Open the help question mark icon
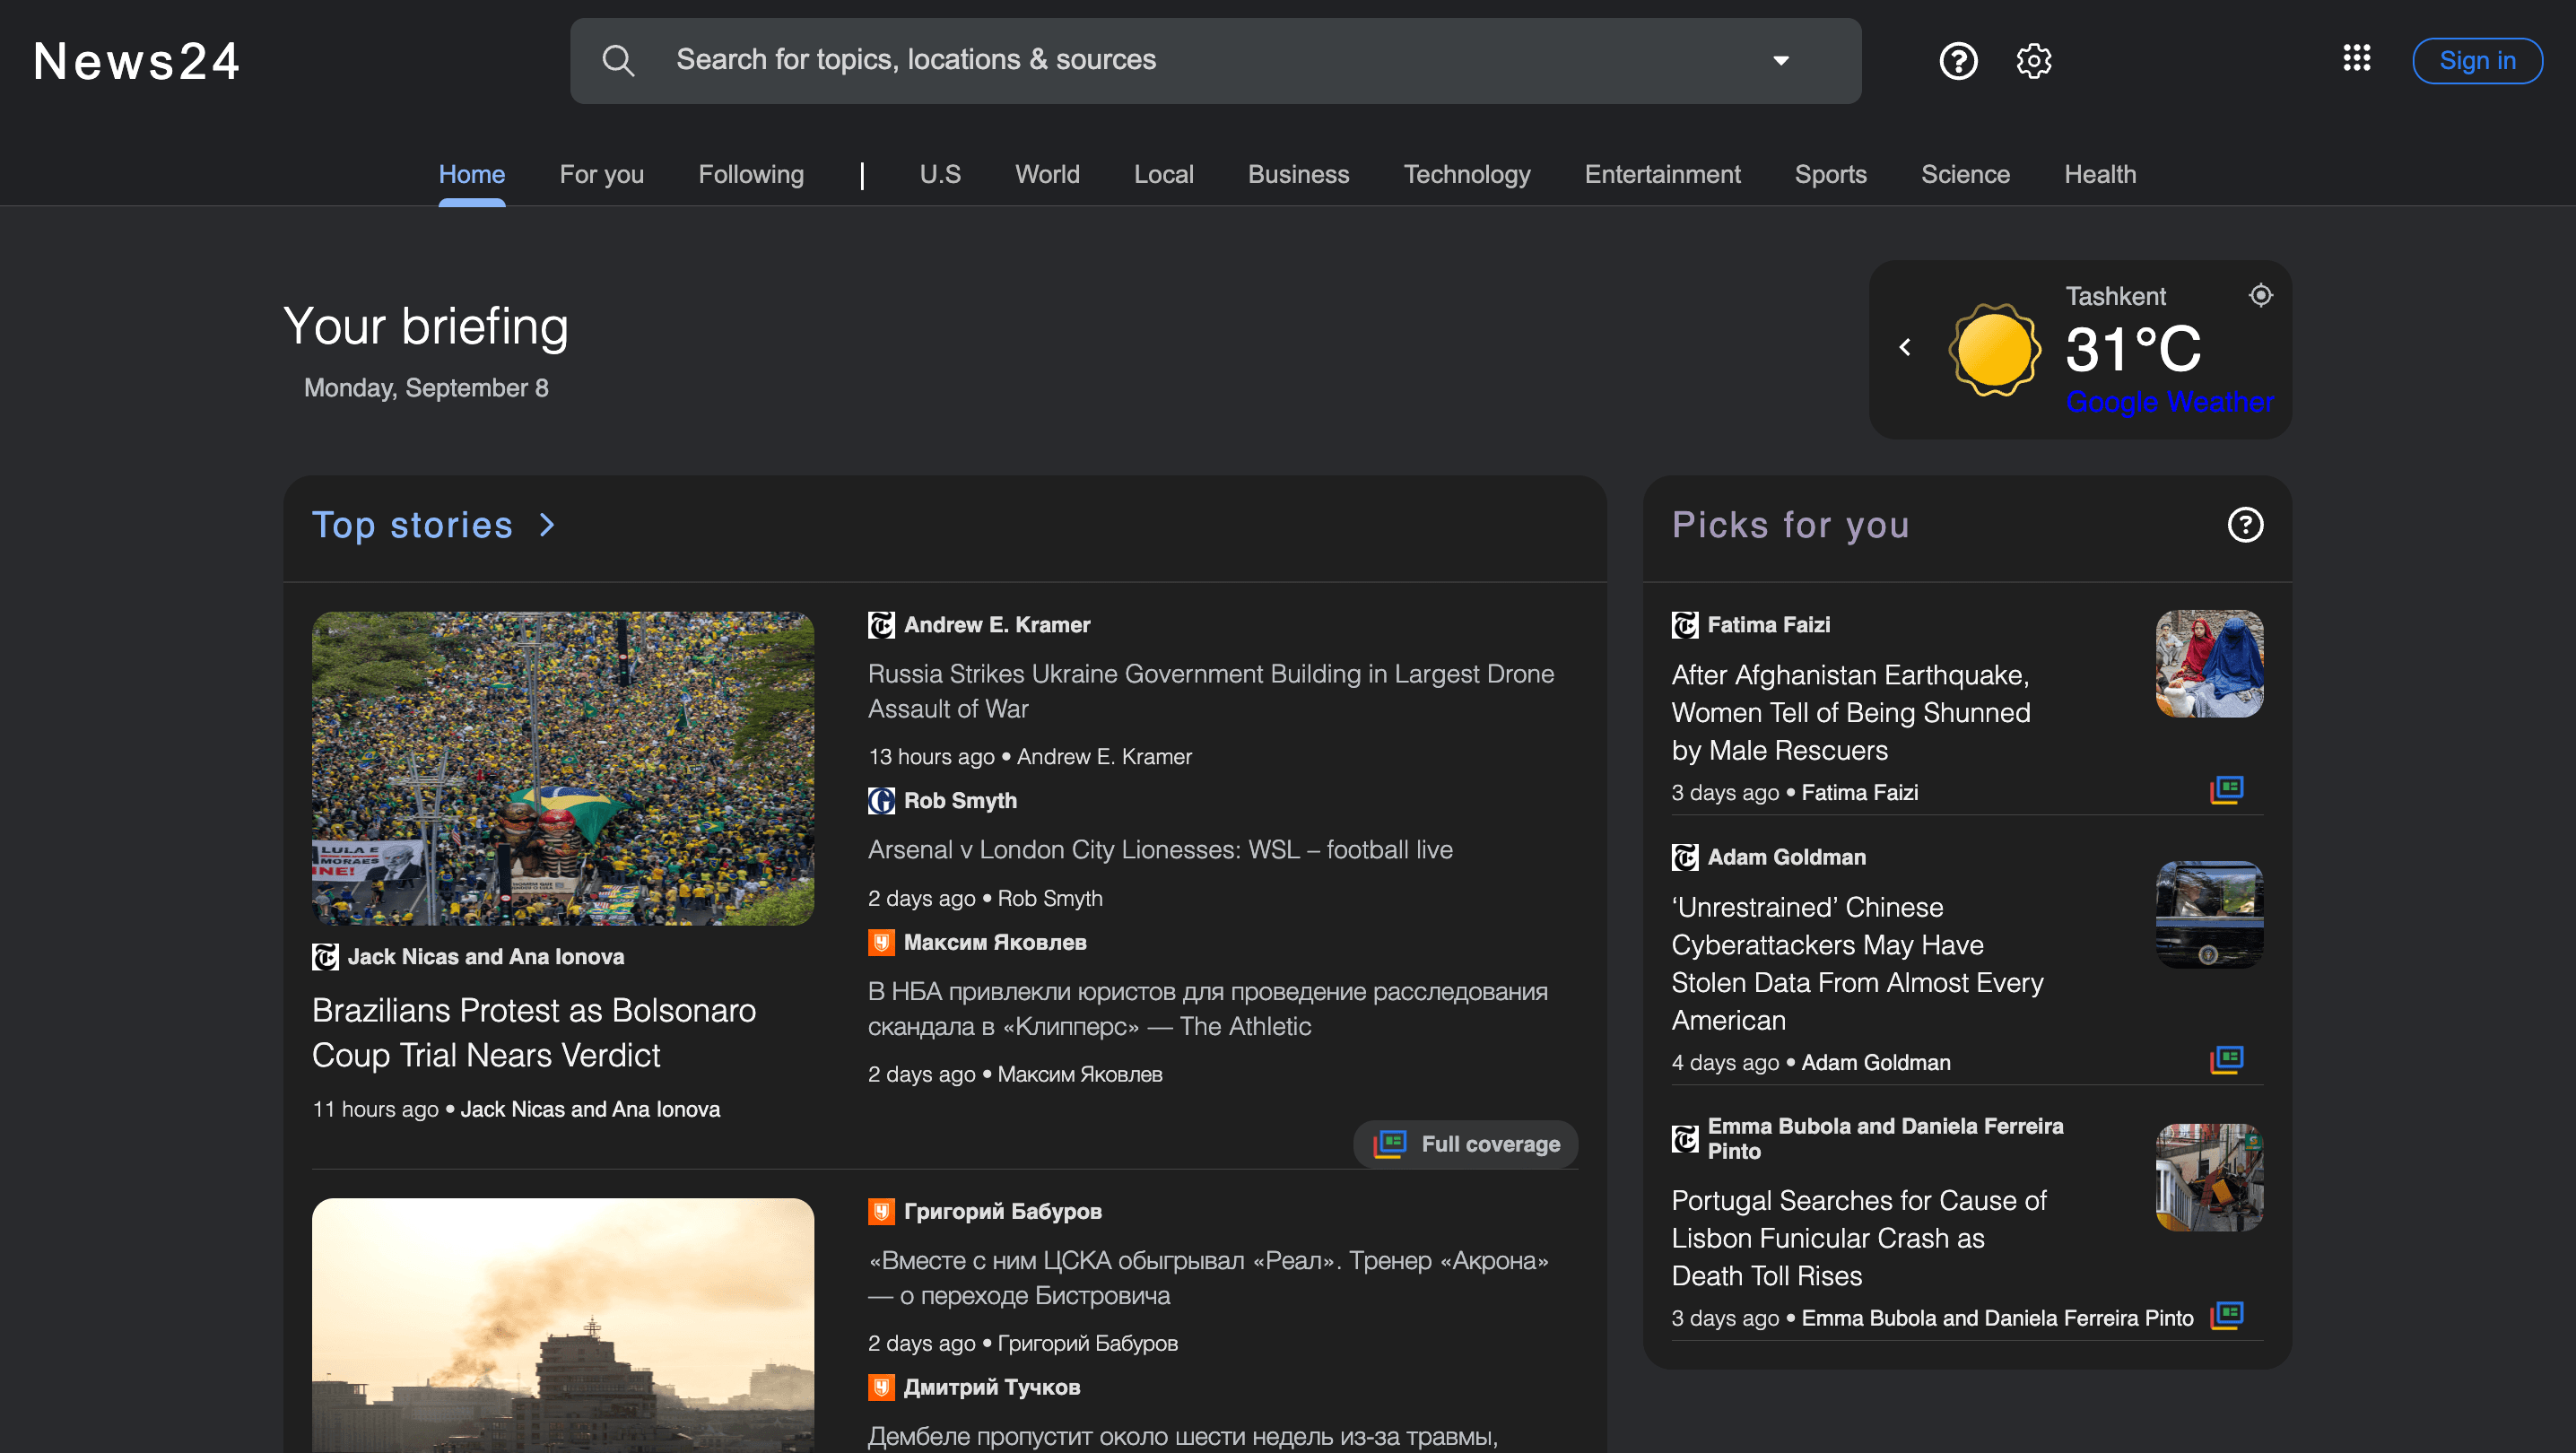 (1958, 60)
